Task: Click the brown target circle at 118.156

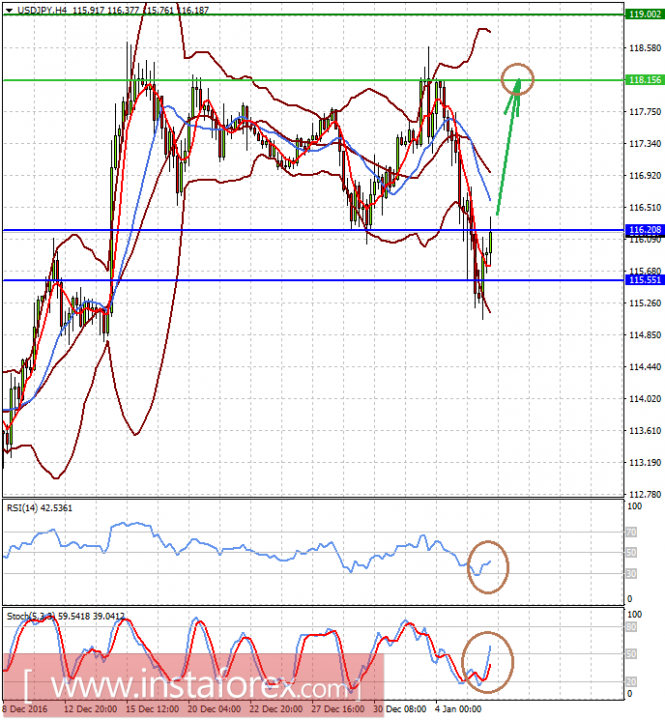Action: click(518, 77)
